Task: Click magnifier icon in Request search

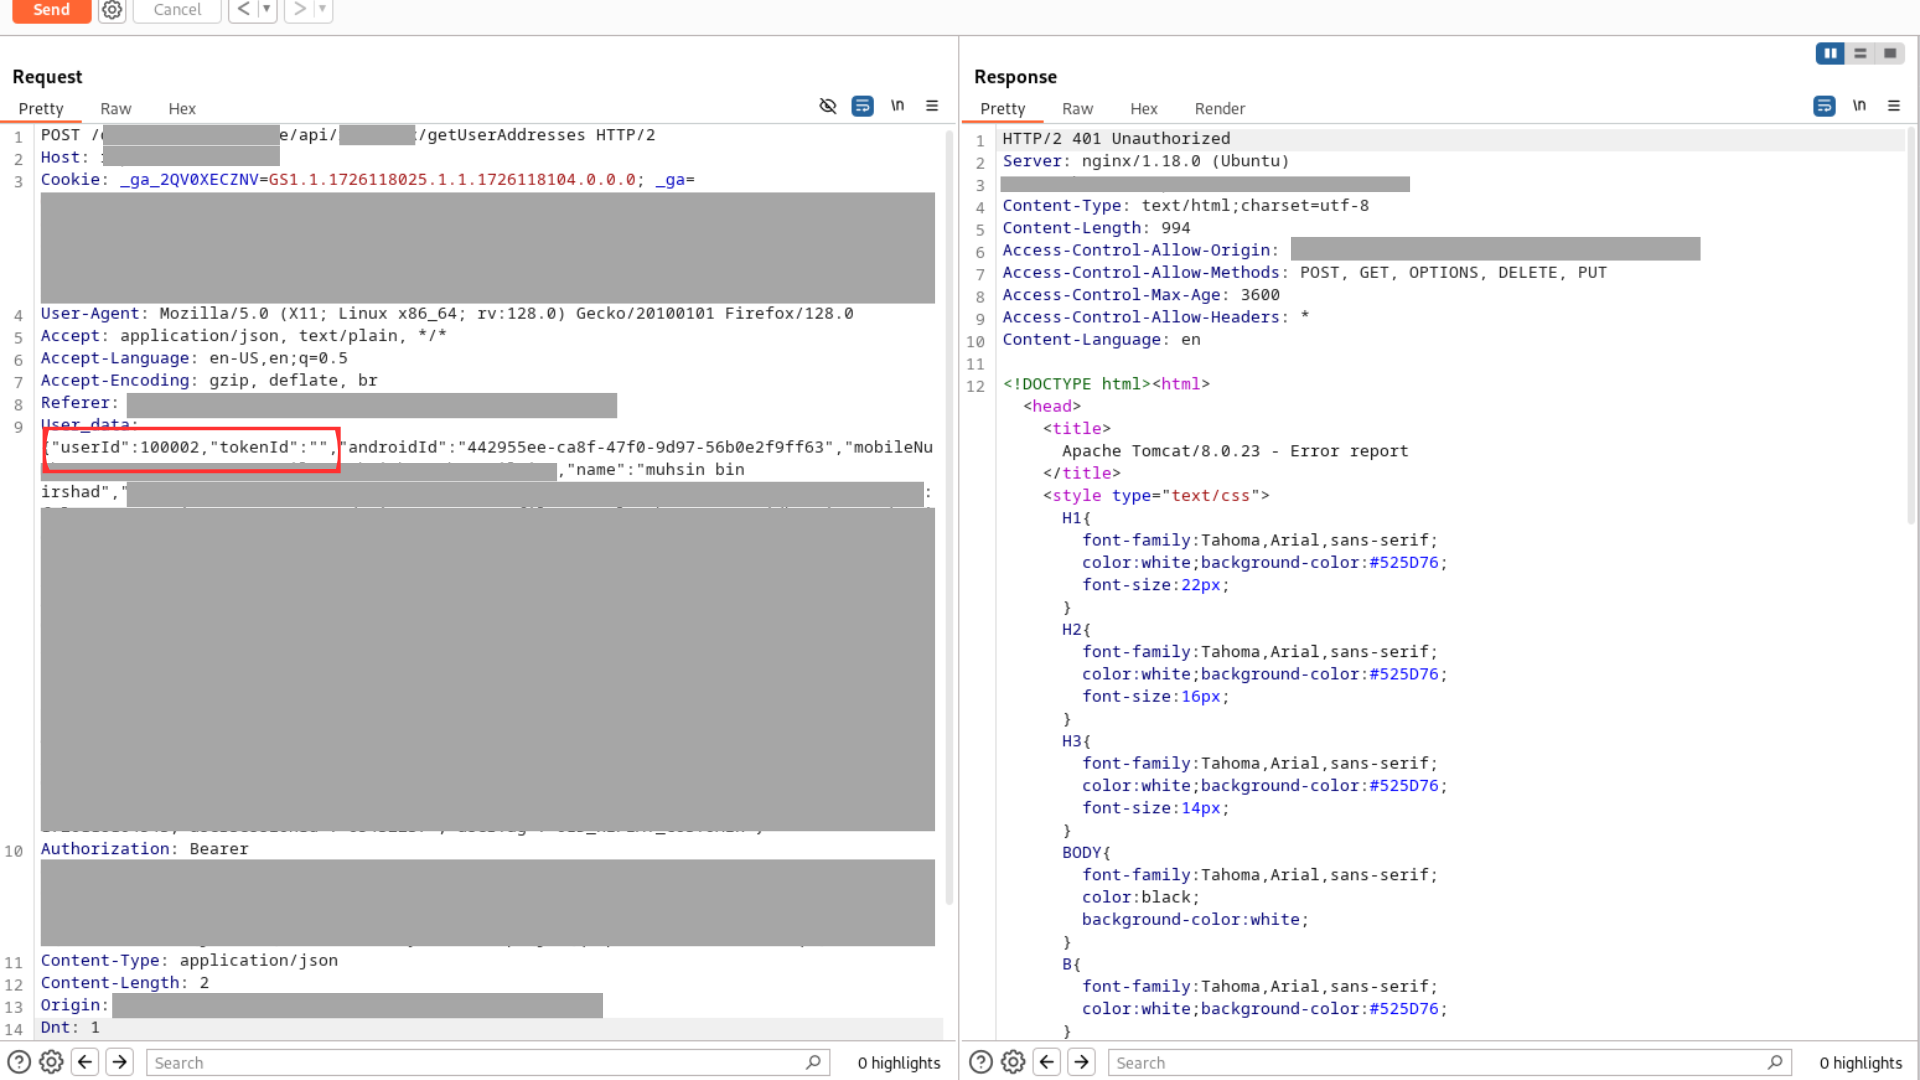Action: pos(814,1062)
